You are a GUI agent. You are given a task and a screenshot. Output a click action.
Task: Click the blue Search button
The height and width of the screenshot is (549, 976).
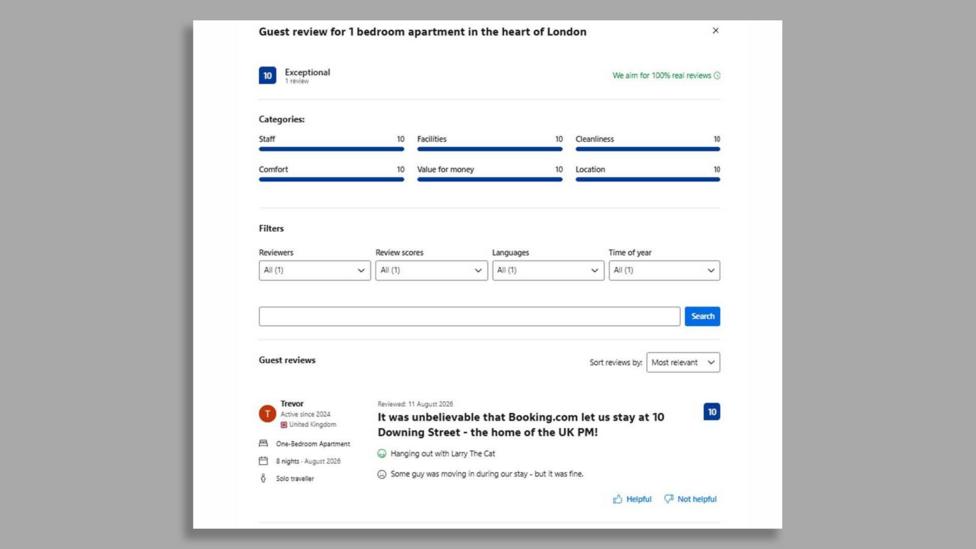[x=702, y=316]
